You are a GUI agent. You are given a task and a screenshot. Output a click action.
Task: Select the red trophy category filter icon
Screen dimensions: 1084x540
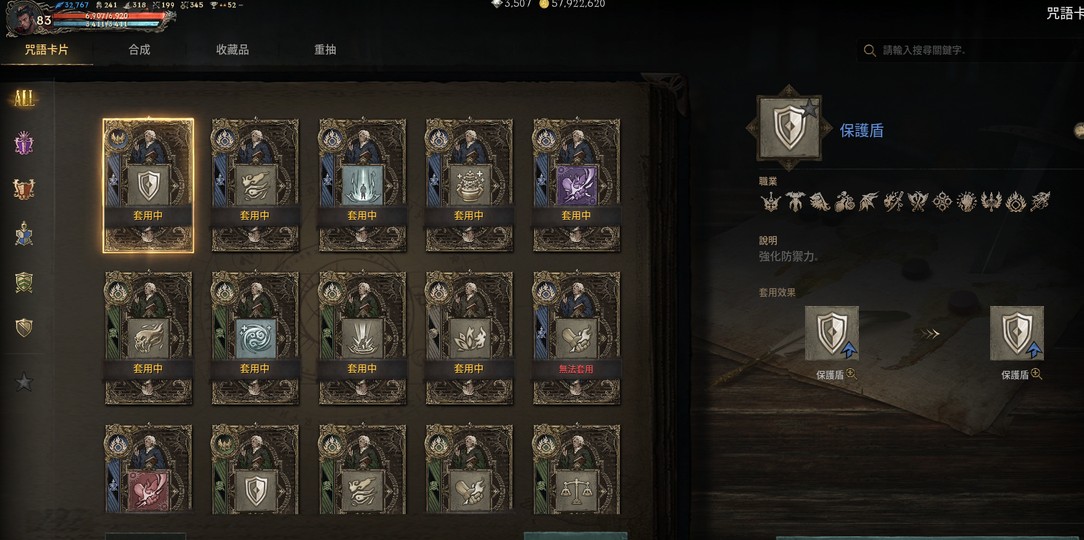[24, 189]
